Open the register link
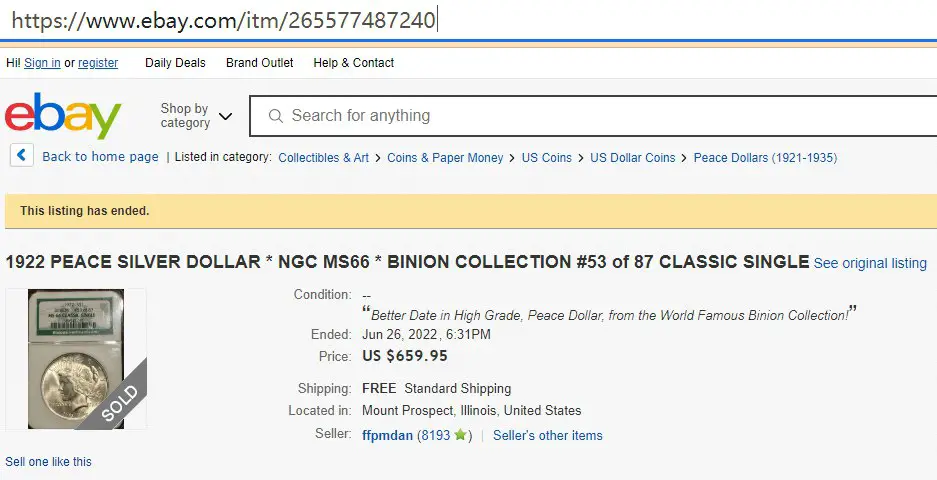The height and width of the screenshot is (480, 937). click(98, 63)
